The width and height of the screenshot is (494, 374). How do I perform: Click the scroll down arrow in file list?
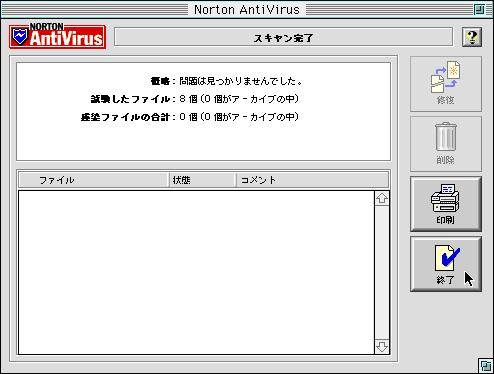click(382, 347)
